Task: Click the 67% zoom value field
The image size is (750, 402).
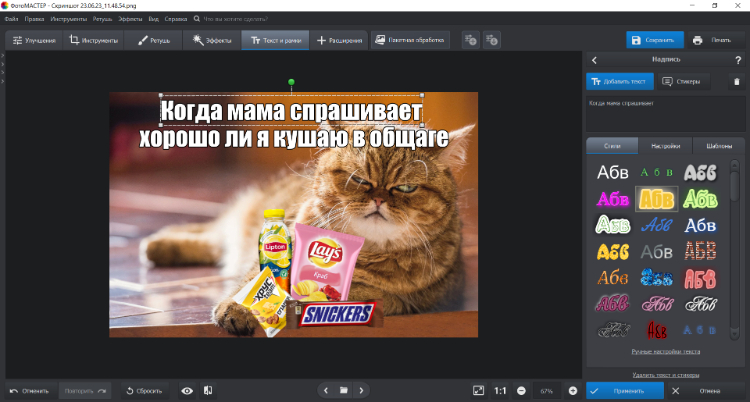Action: click(547, 391)
